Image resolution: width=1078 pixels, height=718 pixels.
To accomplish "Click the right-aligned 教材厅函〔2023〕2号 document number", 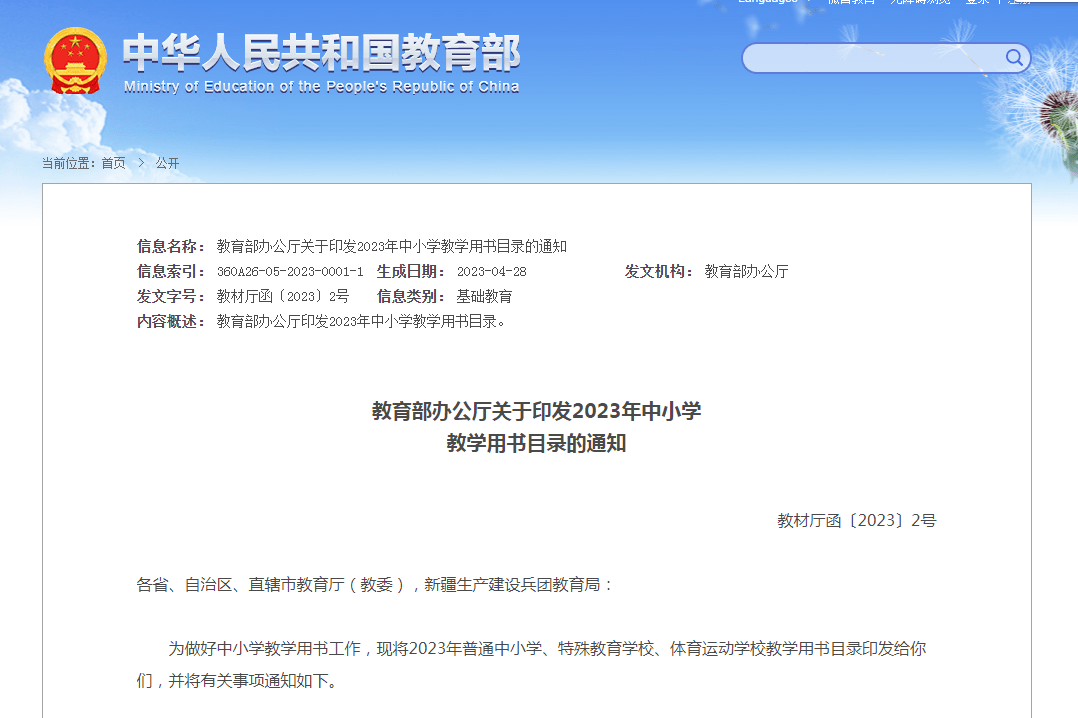I will [x=857, y=521].
